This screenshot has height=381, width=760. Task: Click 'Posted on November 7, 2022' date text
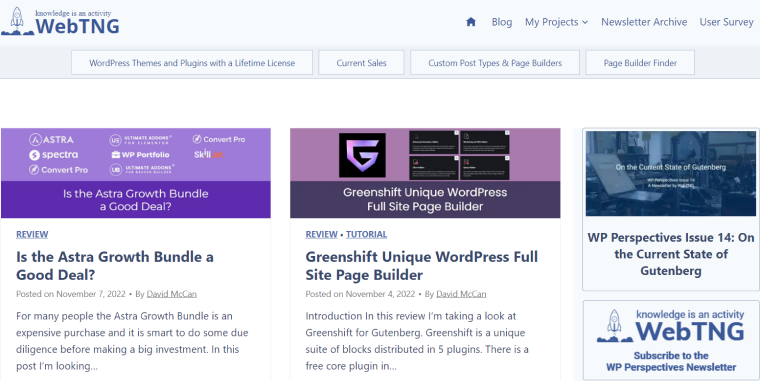71,294
